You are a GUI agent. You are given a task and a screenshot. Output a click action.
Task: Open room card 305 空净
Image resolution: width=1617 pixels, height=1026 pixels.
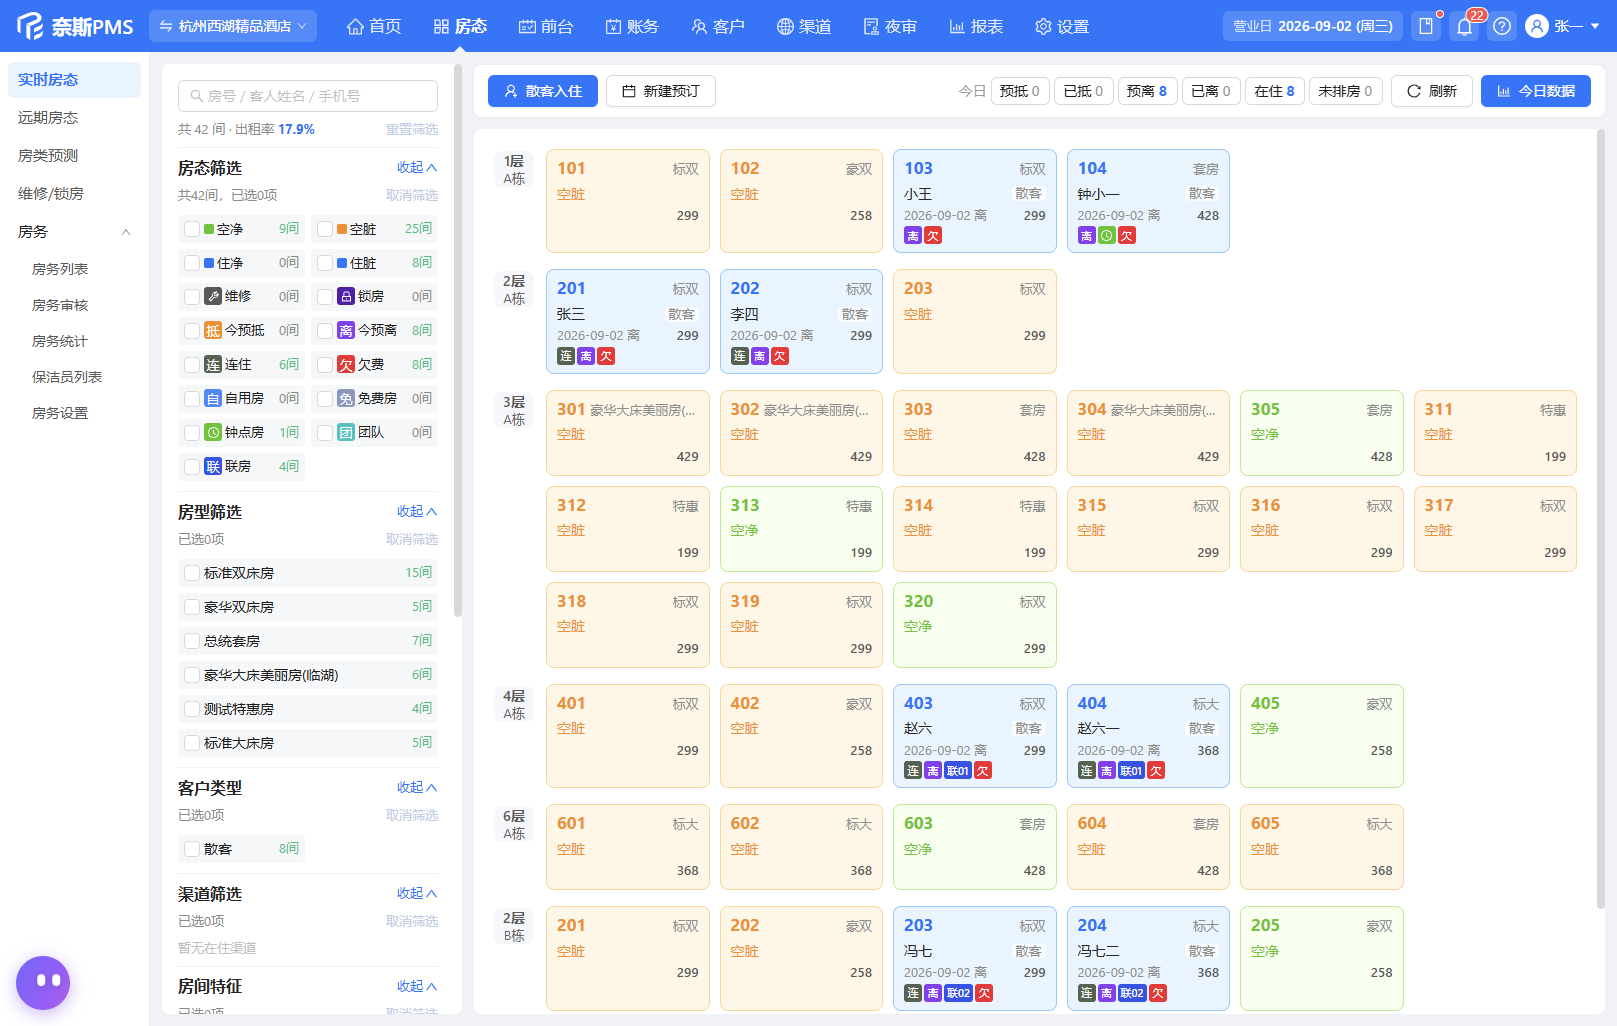[1322, 433]
